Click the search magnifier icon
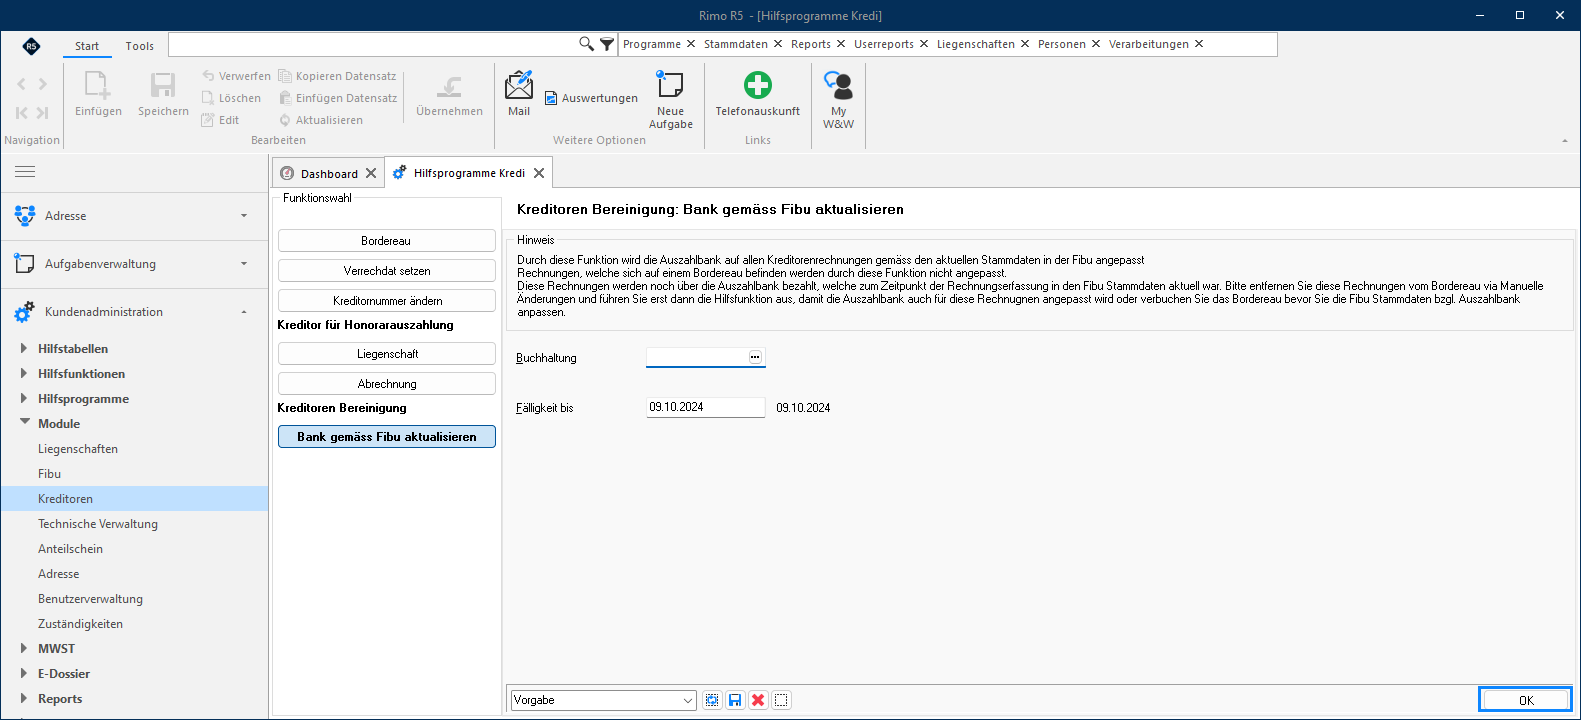This screenshot has height=720, width=1581. click(586, 44)
